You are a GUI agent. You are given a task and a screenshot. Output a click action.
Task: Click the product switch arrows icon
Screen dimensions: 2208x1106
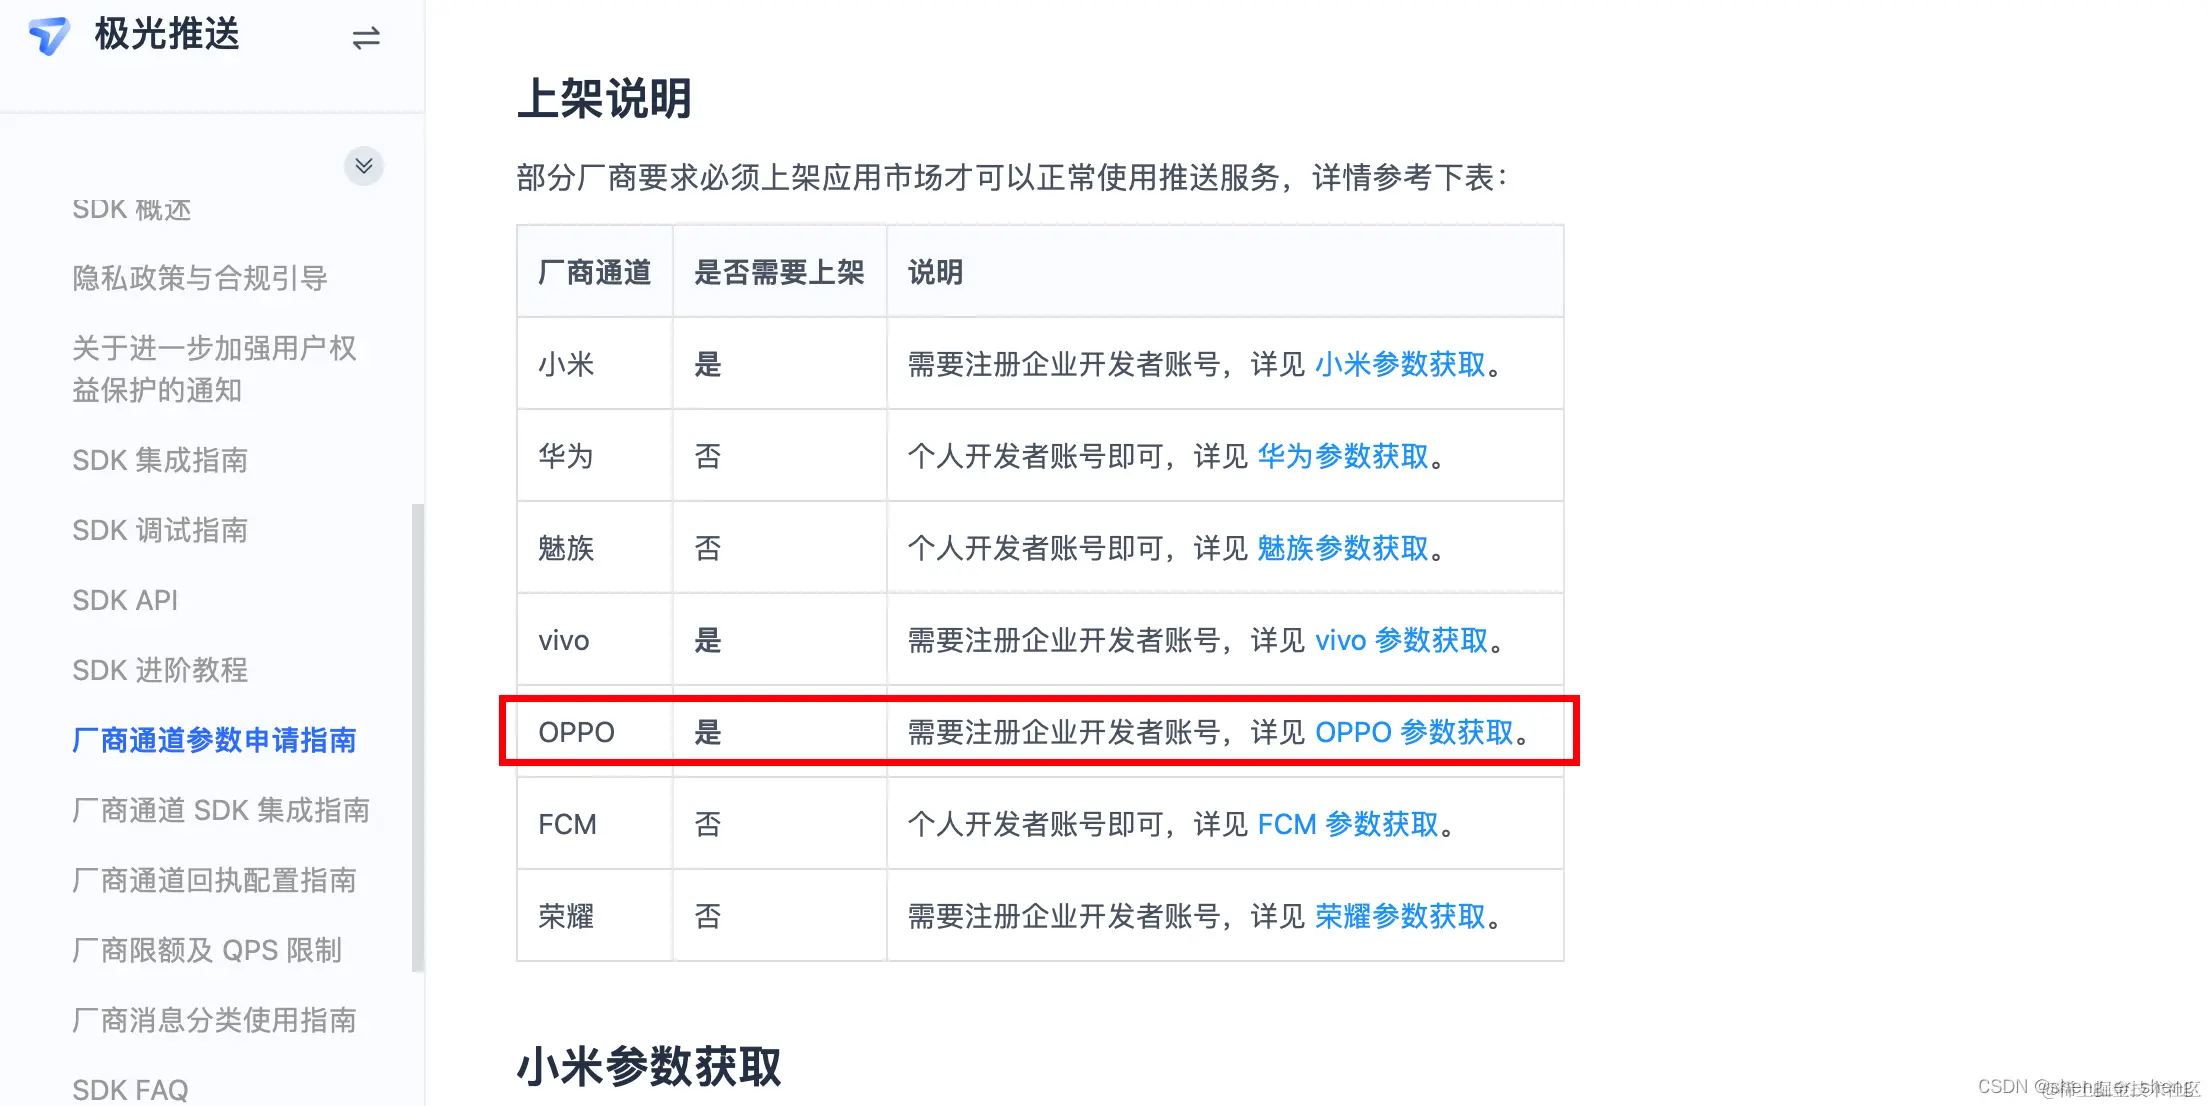click(366, 38)
